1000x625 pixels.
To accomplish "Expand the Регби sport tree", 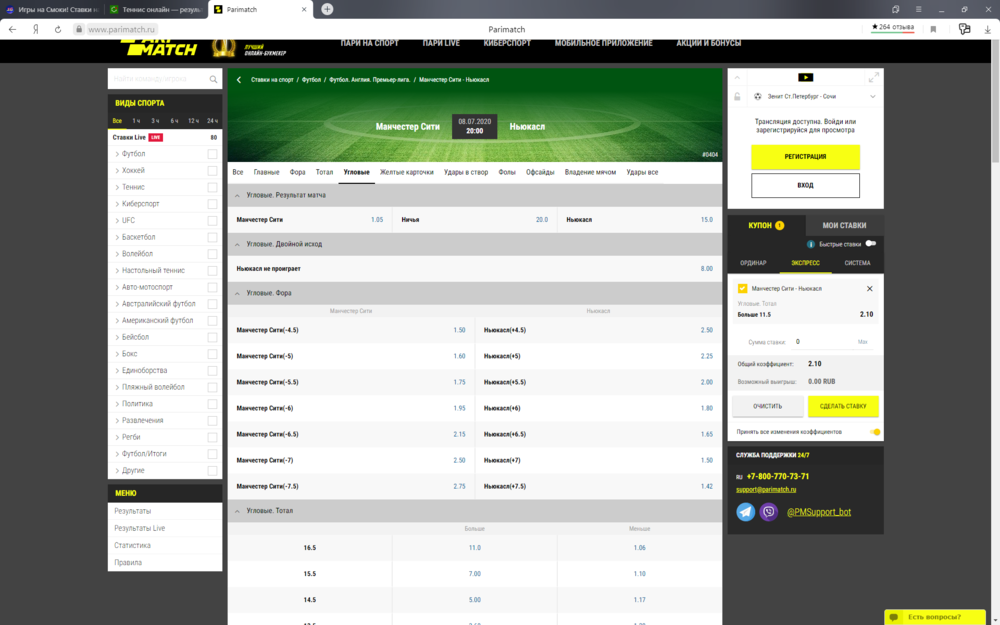I will tap(117, 437).
